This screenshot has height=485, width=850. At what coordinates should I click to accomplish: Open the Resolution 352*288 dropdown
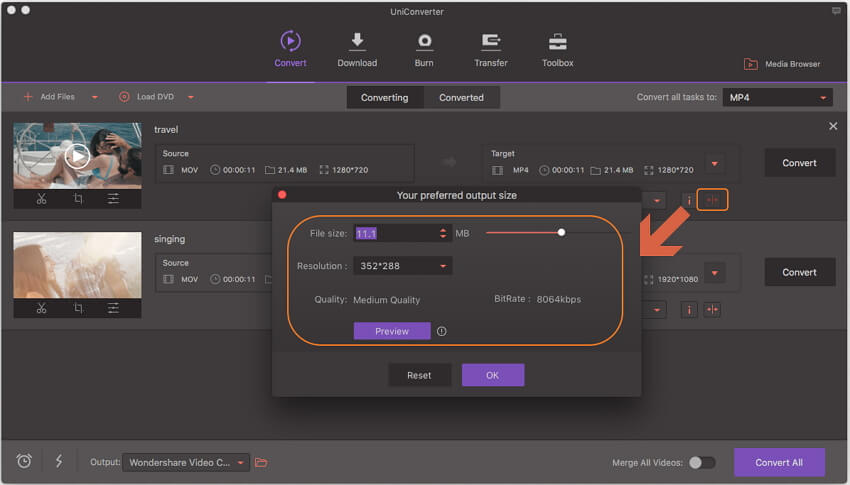pyautogui.click(x=402, y=266)
